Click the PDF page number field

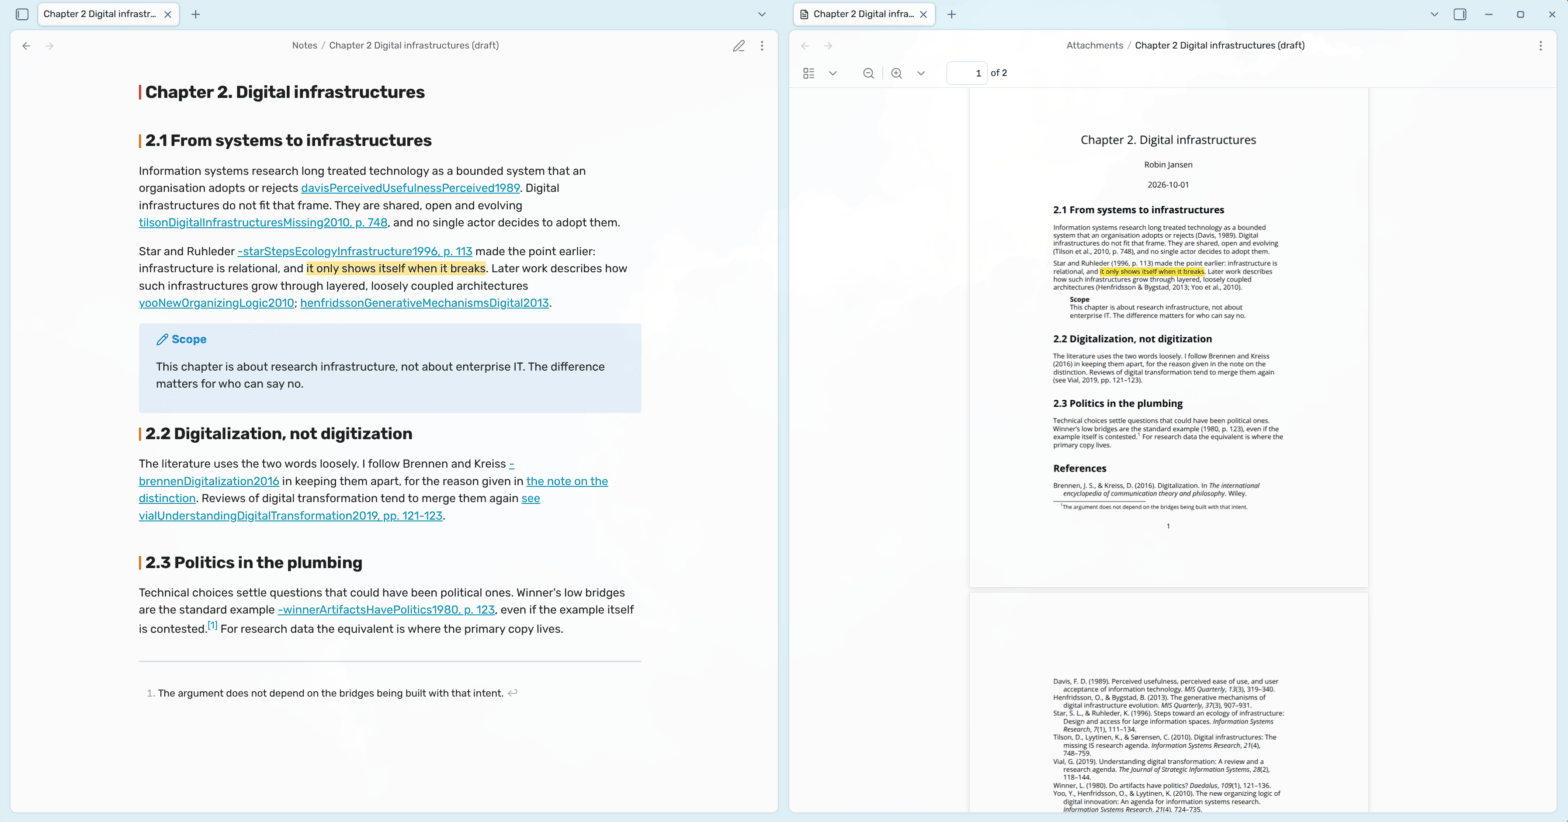coord(967,73)
